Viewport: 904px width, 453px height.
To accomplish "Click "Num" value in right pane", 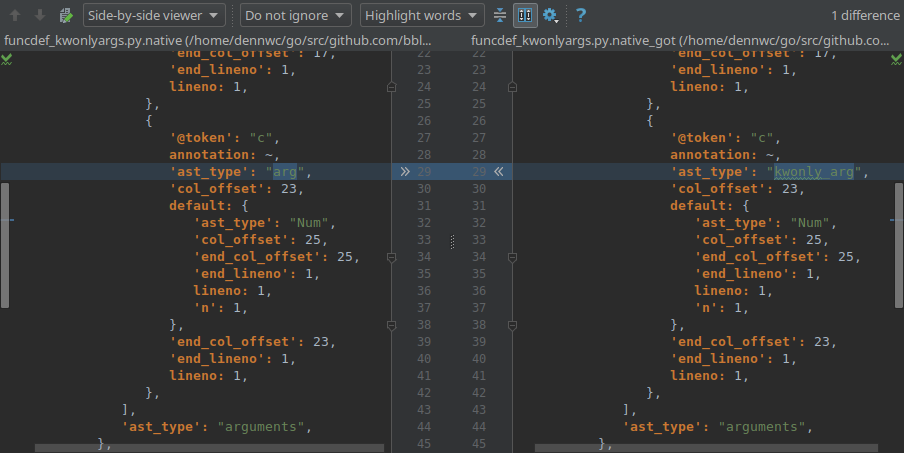I will click(x=809, y=222).
